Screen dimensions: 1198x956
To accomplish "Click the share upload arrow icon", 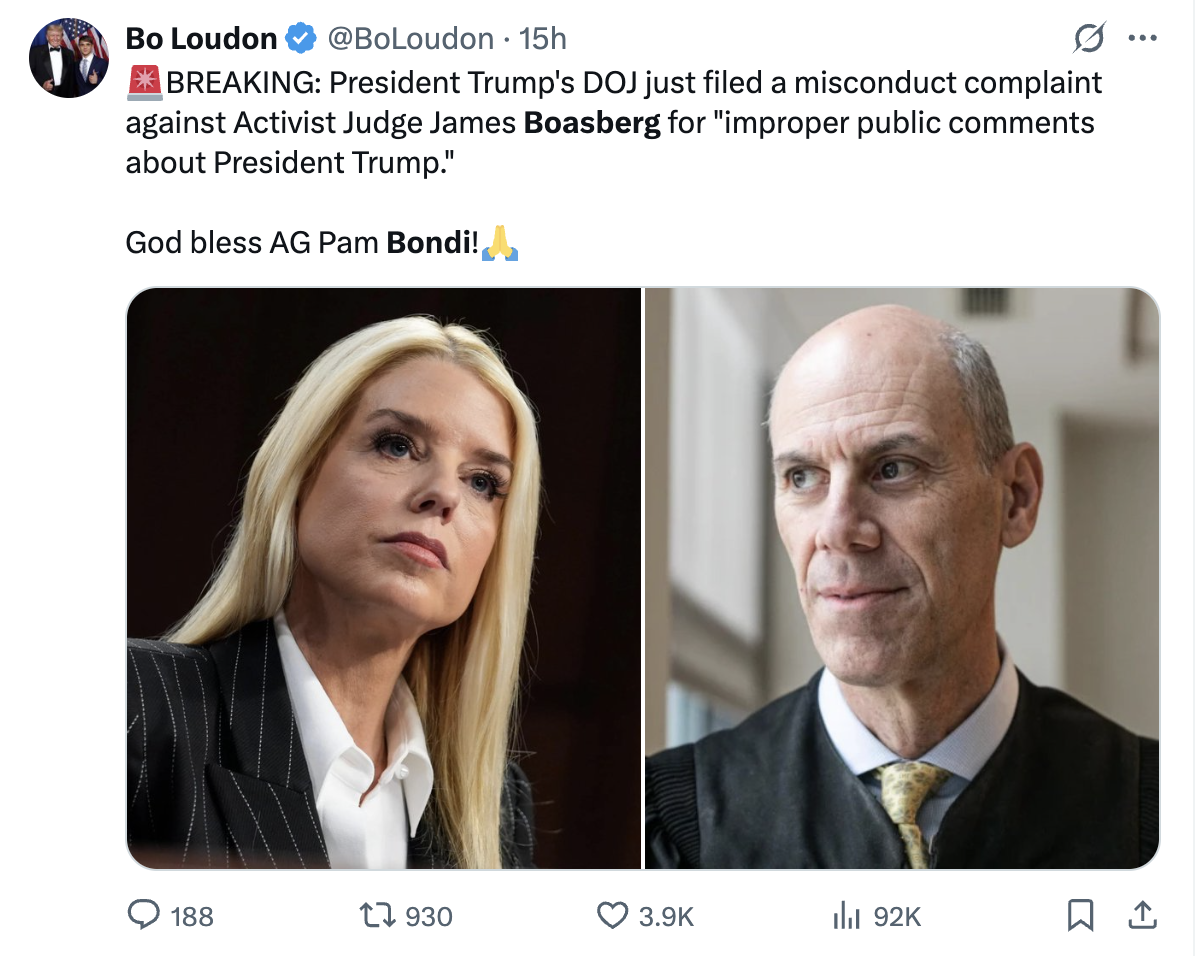I will [1141, 915].
